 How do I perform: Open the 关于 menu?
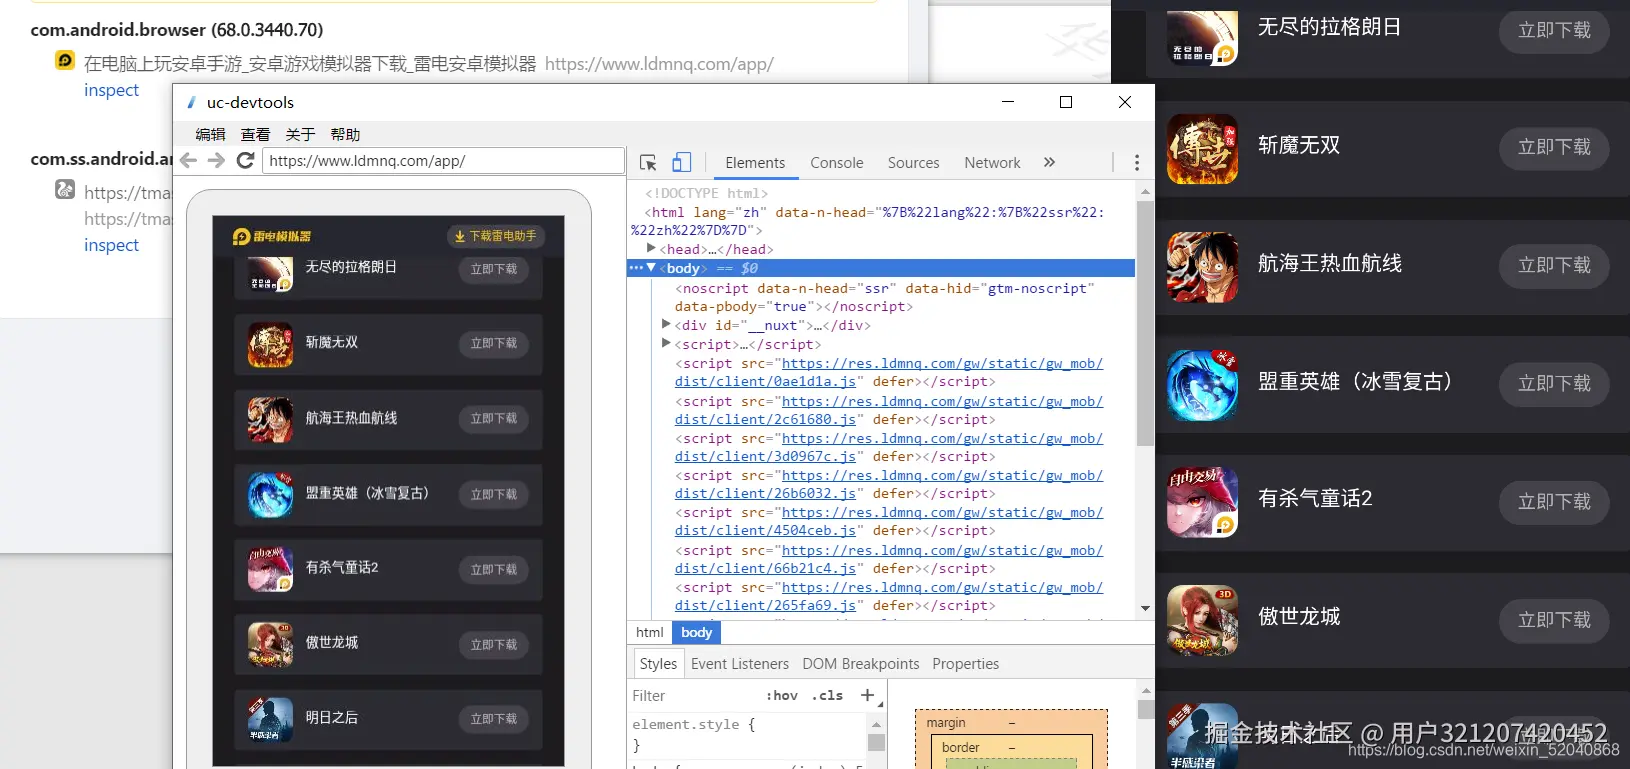[x=300, y=134]
